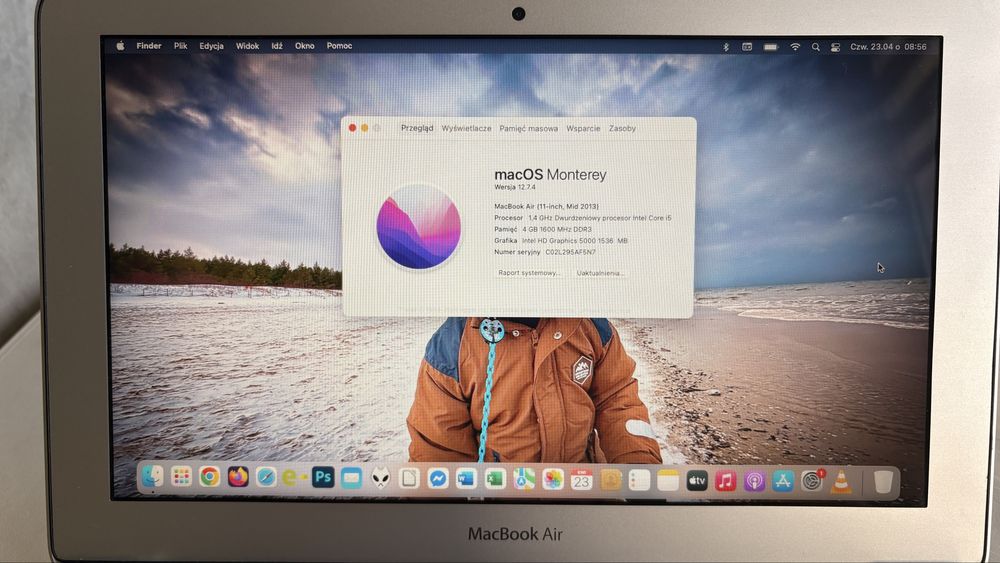
Task: Open the Wi-Fi status menu
Action: tap(795, 47)
